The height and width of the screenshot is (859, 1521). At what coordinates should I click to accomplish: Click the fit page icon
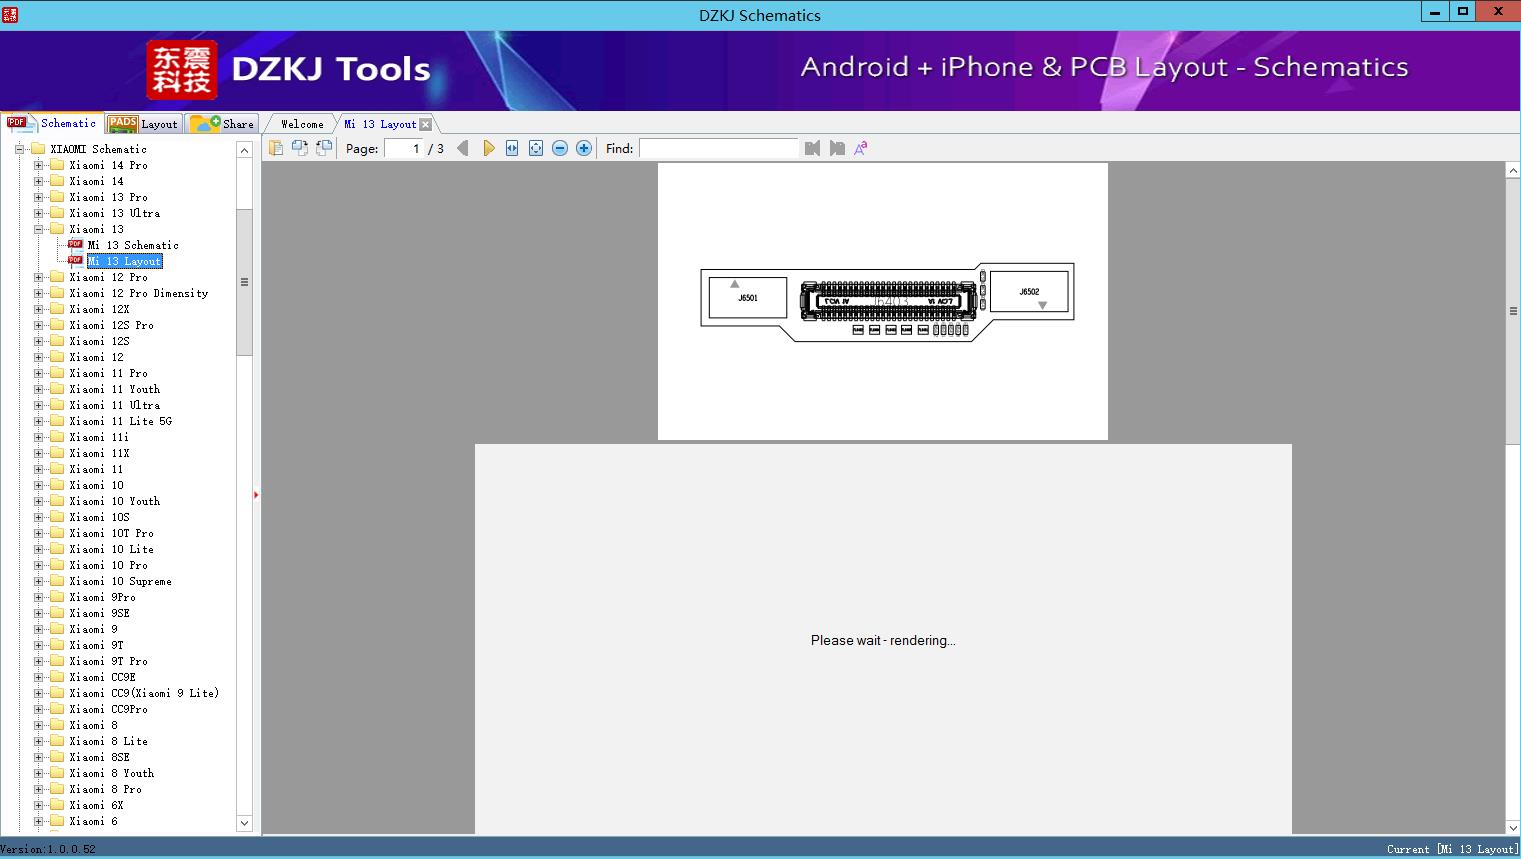coord(536,148)
